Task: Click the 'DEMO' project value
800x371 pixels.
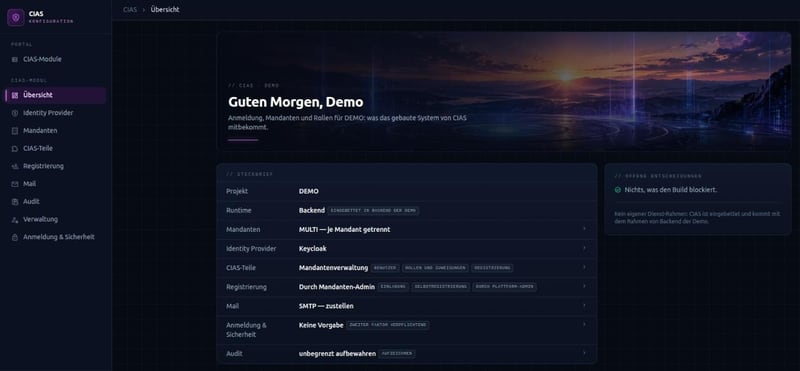Action: (x=308, y=191)
